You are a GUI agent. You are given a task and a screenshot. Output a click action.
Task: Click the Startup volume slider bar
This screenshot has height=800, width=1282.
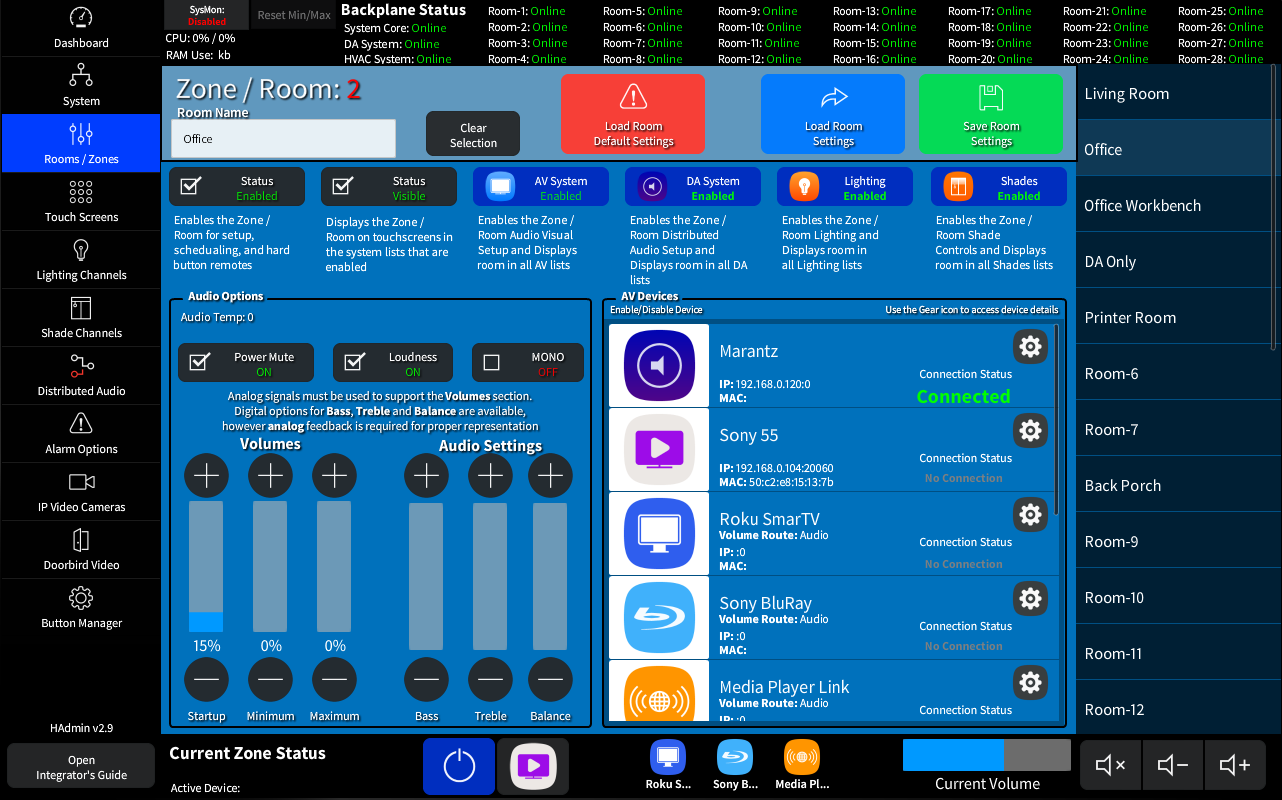pyautogui.click(x=206, y=567)
